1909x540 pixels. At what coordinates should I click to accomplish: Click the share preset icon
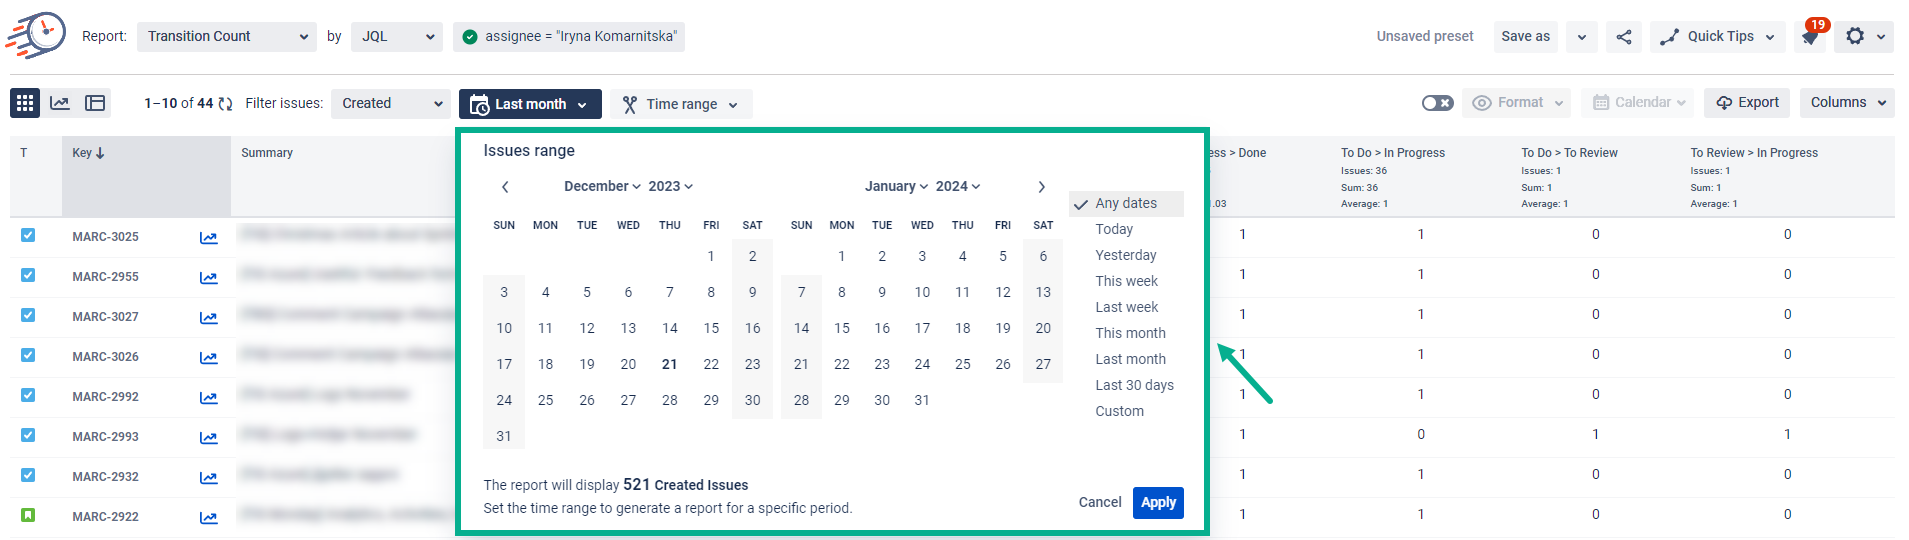coord(1624,37)
